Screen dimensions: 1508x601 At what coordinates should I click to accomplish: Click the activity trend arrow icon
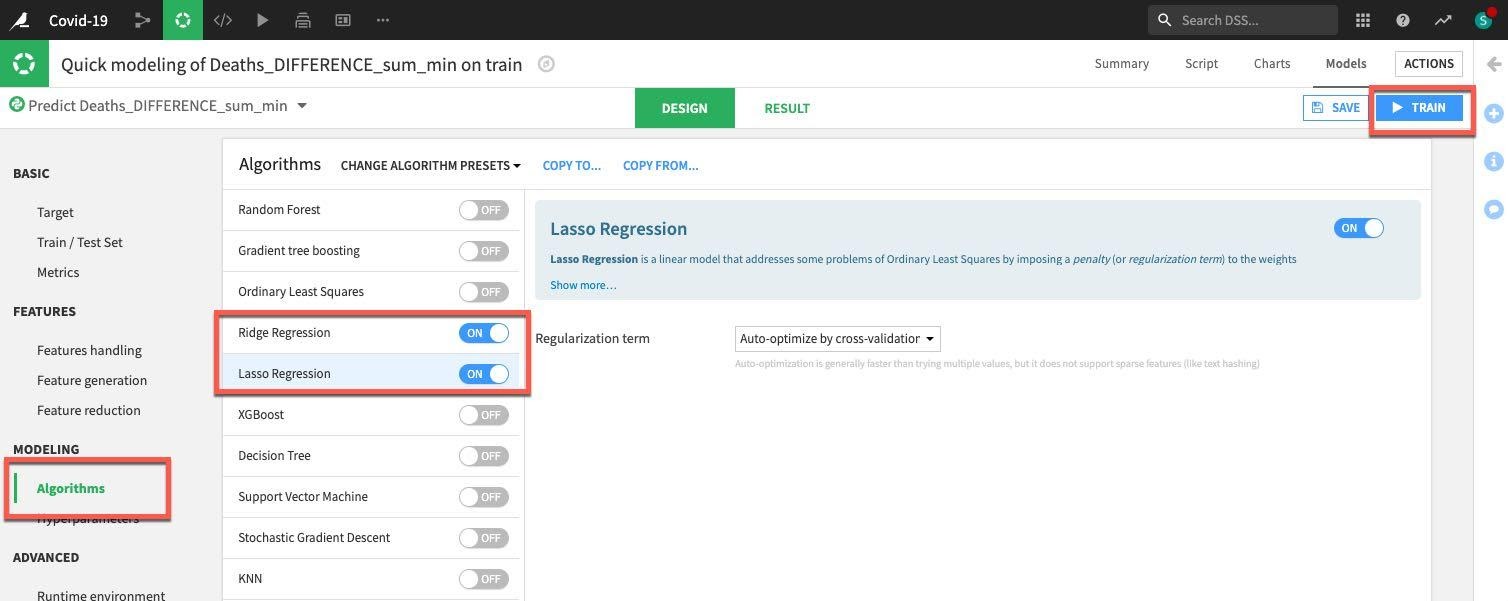point(1442,20)
